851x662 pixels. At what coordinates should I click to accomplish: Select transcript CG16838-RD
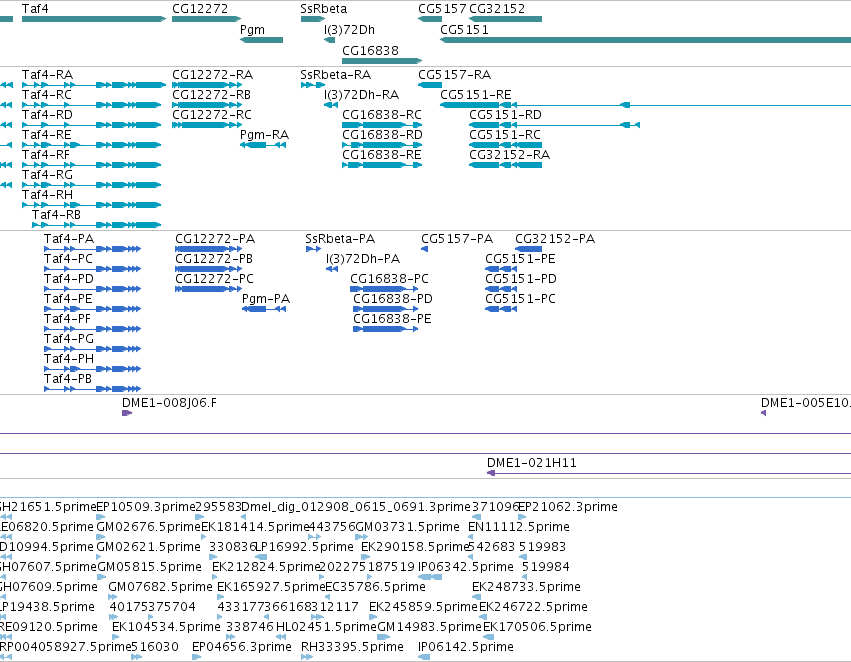pos(382,145)
